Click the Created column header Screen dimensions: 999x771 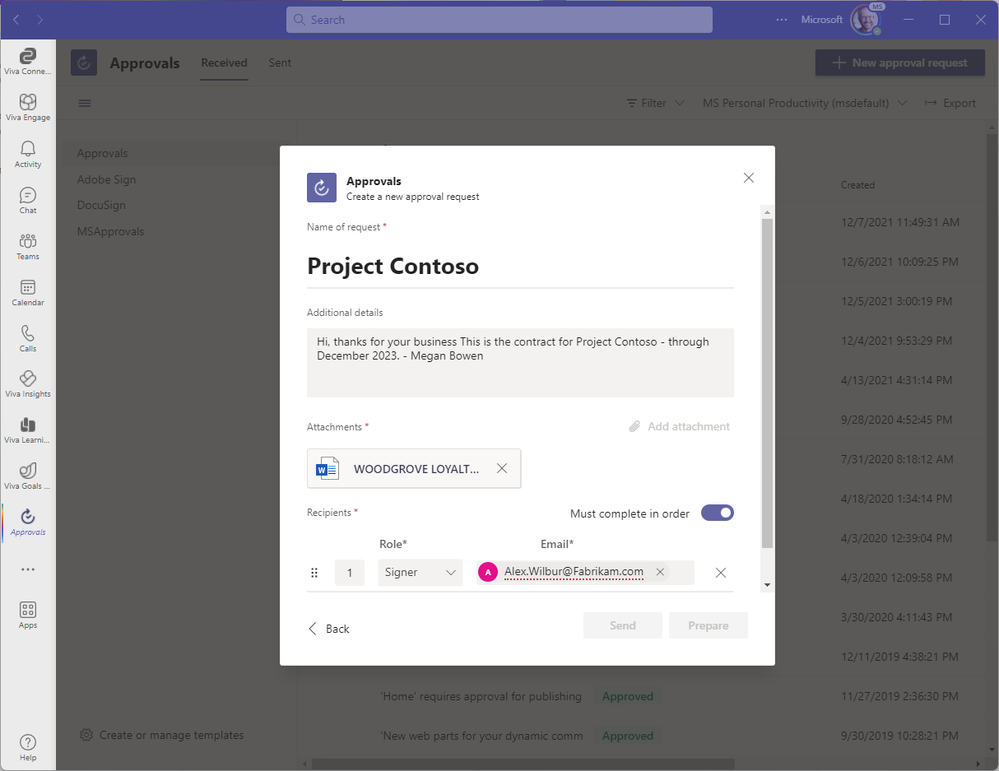point(858,185)
